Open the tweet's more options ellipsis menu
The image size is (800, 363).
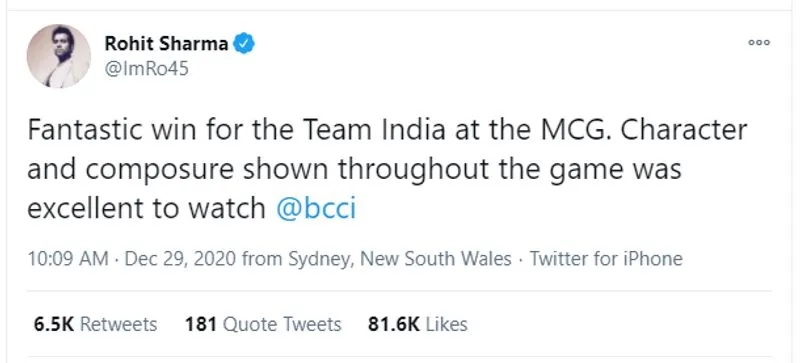pos(759,43)
